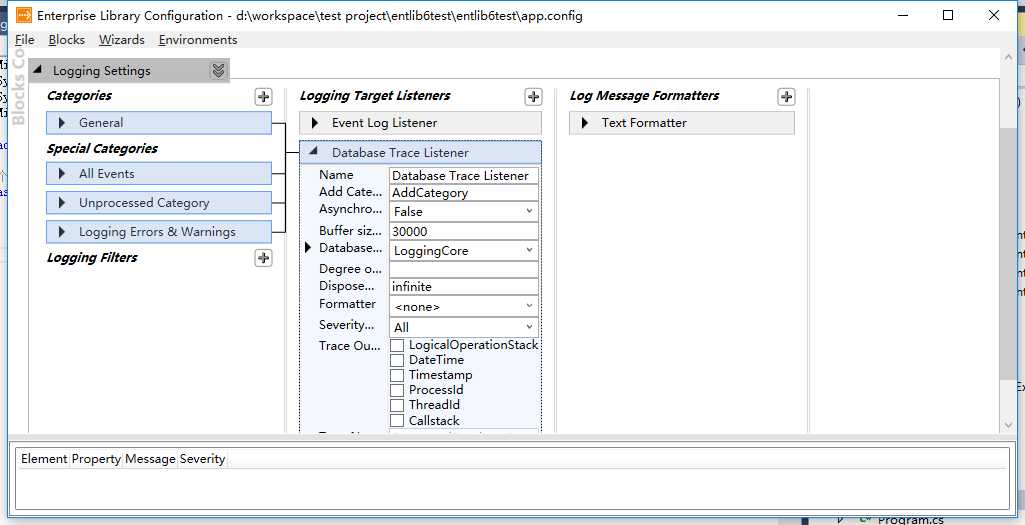The height and width of the screenshot is (525, 1025).
Task: Click the vertical scrollbar up arrow
Action: click(x=1007, y=58)
